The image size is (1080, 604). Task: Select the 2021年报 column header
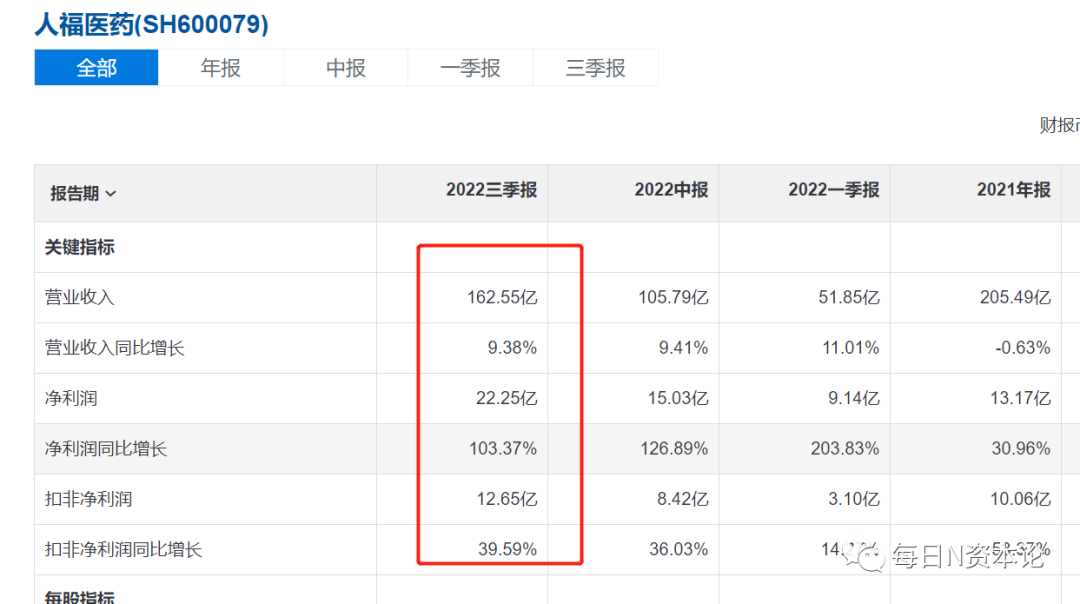1013,189
